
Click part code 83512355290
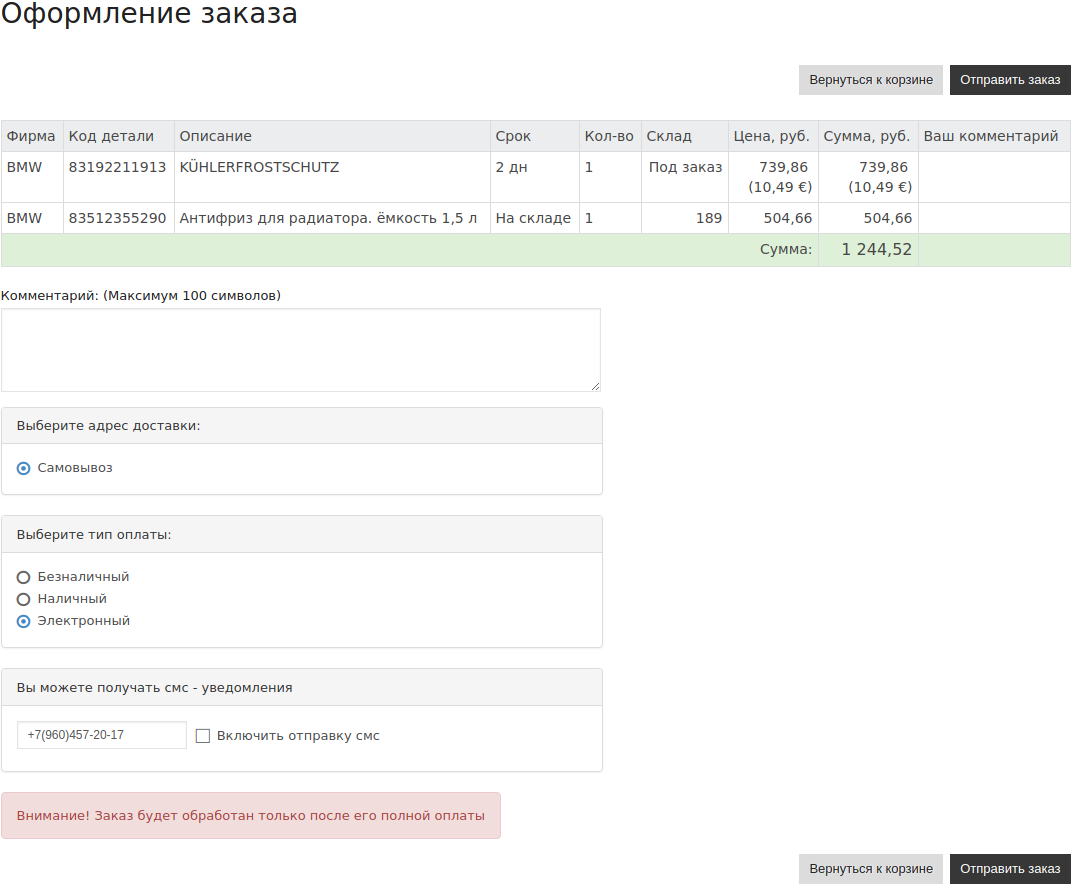[117, 218]
